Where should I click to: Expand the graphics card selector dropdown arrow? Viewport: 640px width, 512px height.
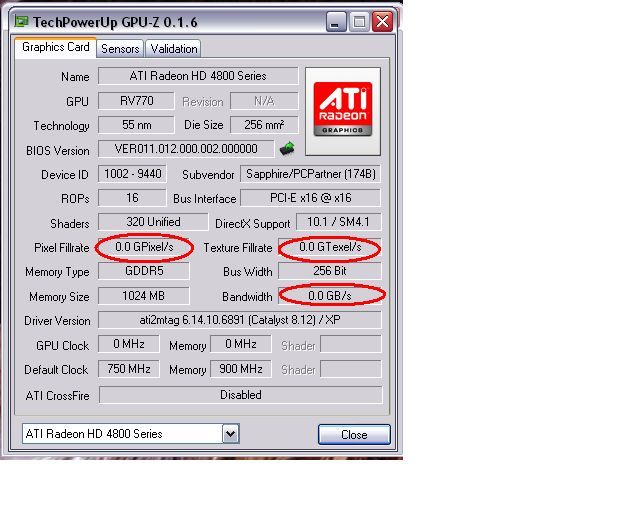point(231,434)
